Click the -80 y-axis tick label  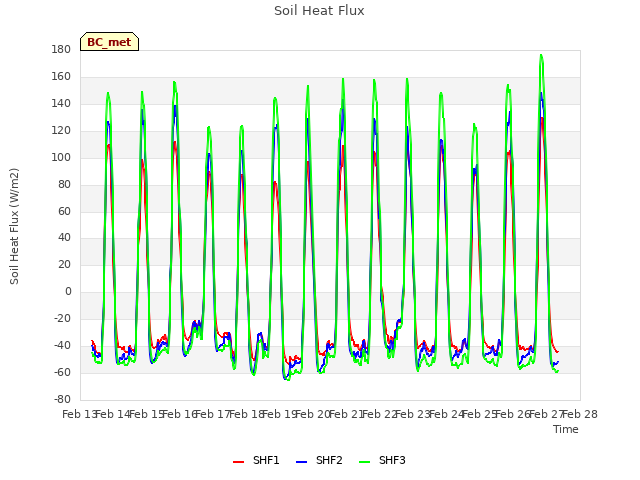(x=62, y=400)
